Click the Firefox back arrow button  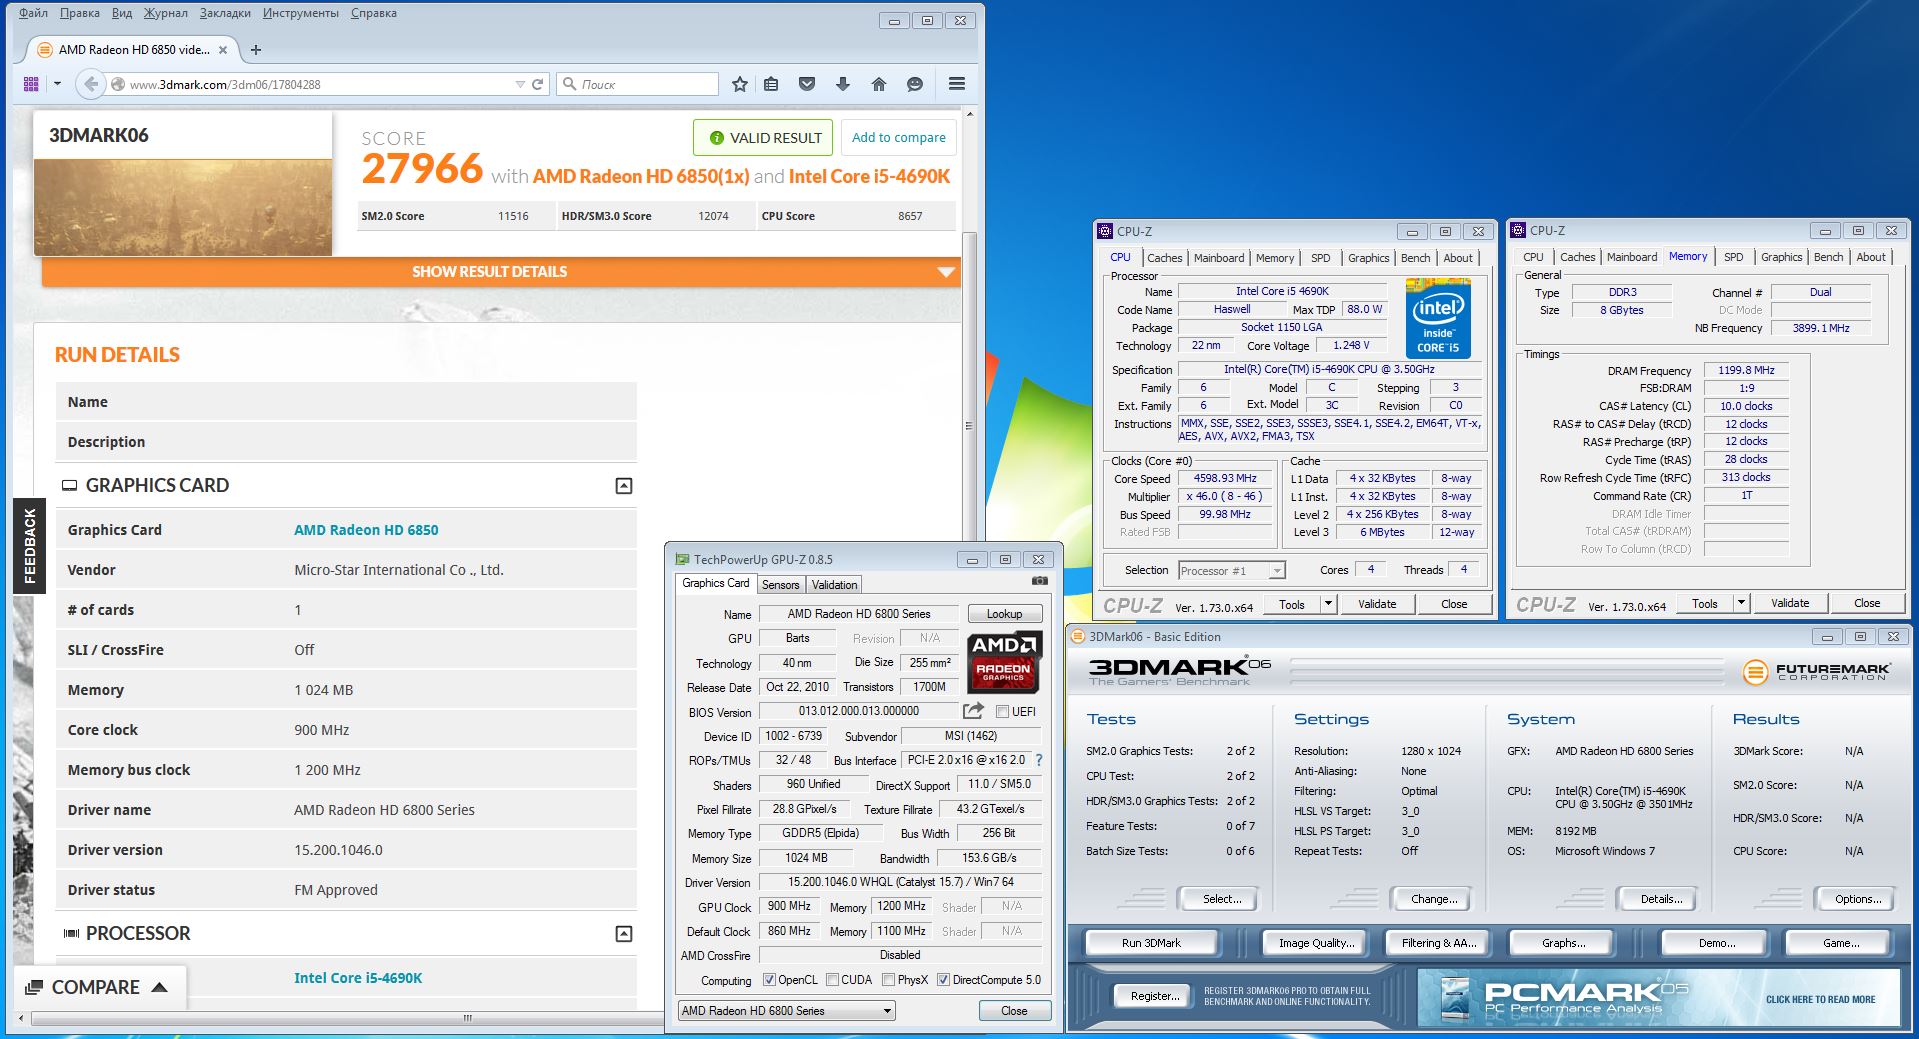coord(91,84)
